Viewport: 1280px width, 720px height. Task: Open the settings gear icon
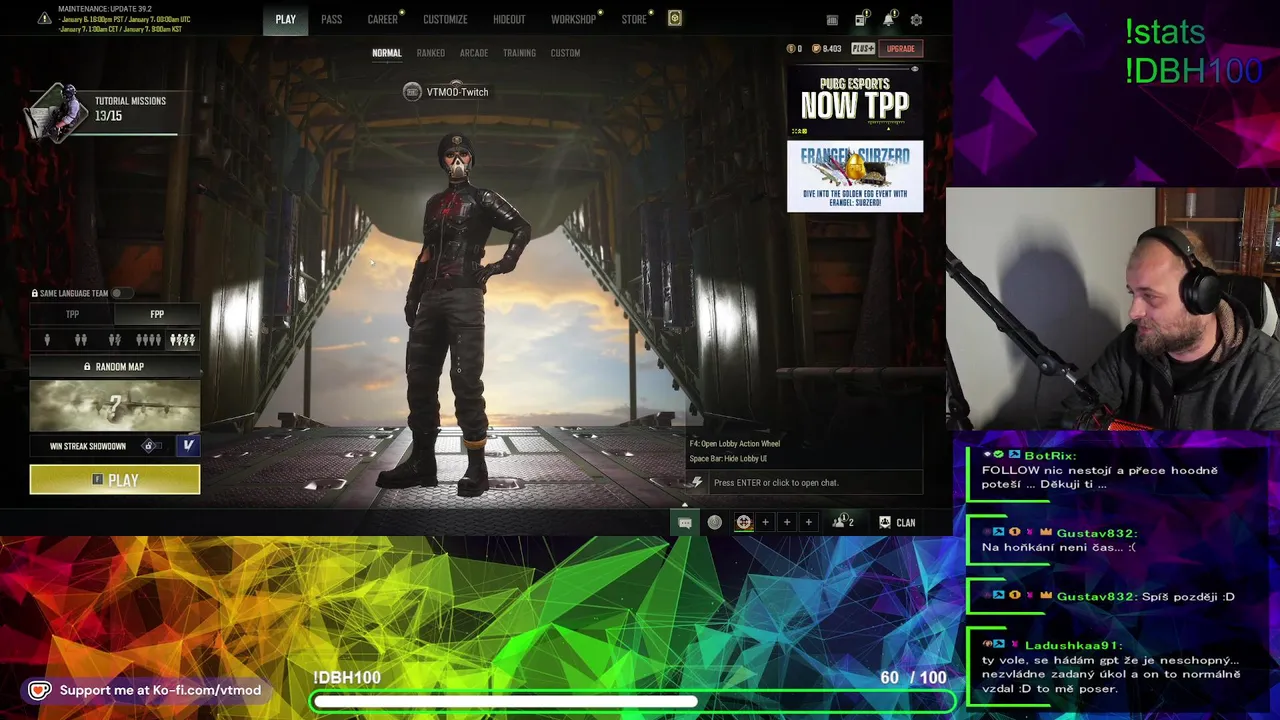tap(916, 19)
